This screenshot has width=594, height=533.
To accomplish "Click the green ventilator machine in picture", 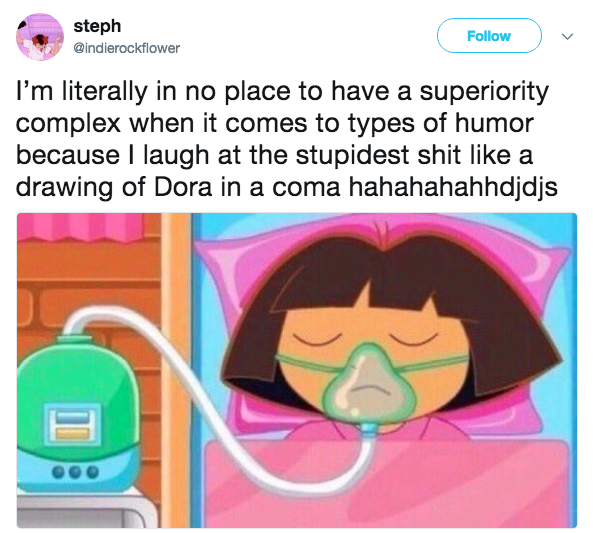I will click(x=78, y=413).
